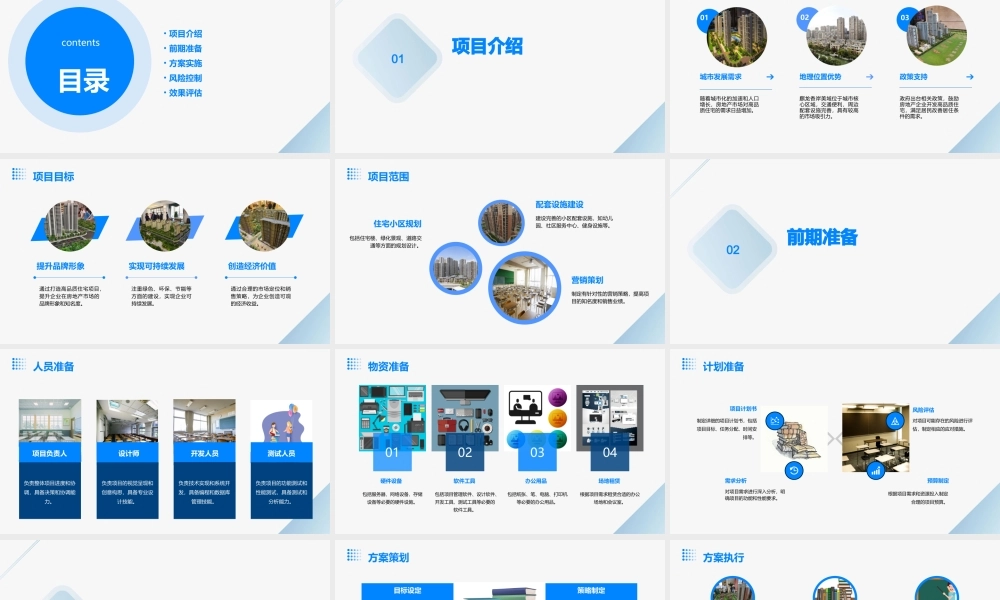Viewport: 1000px width, 600px height.
Task: Click the 实现可持续发展 heading
Action: pos(156,266)
